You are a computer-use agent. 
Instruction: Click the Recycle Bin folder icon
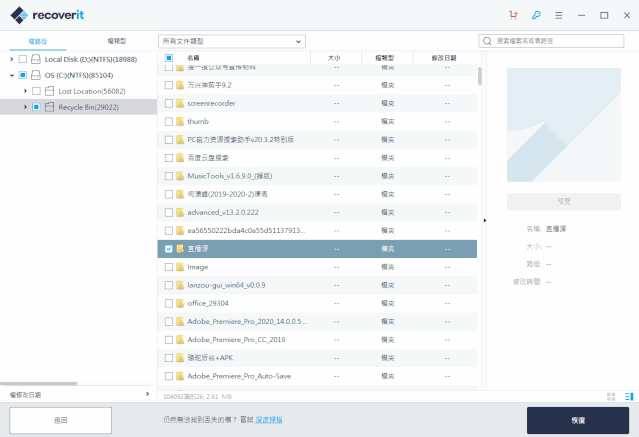tap(49, 107)
